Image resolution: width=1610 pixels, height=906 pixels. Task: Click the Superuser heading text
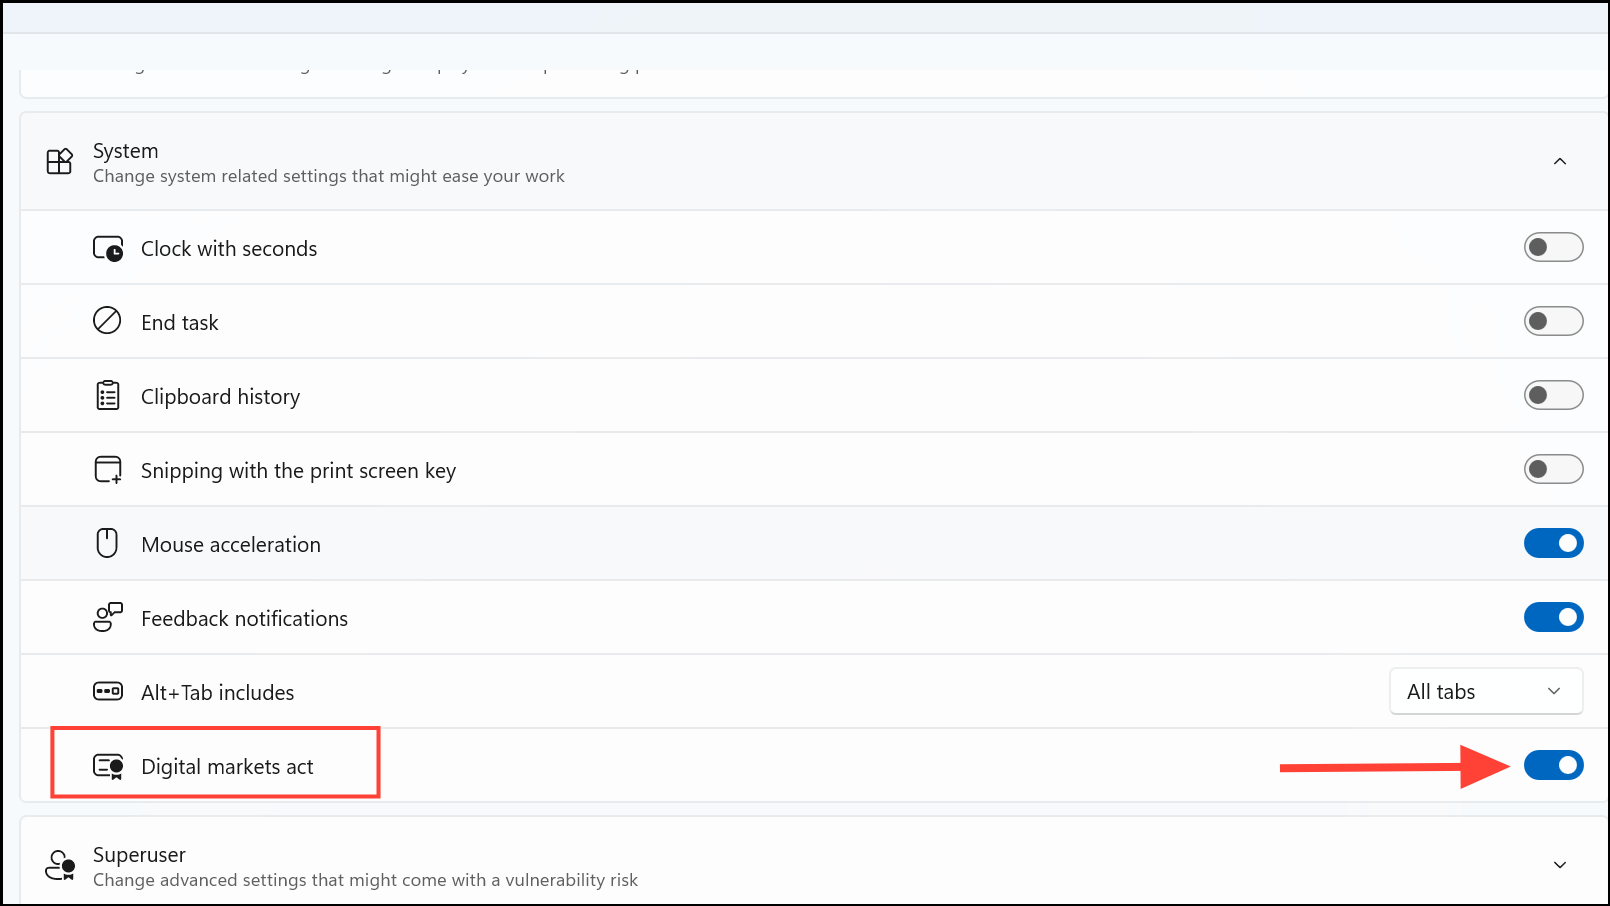tap(139, 855)
